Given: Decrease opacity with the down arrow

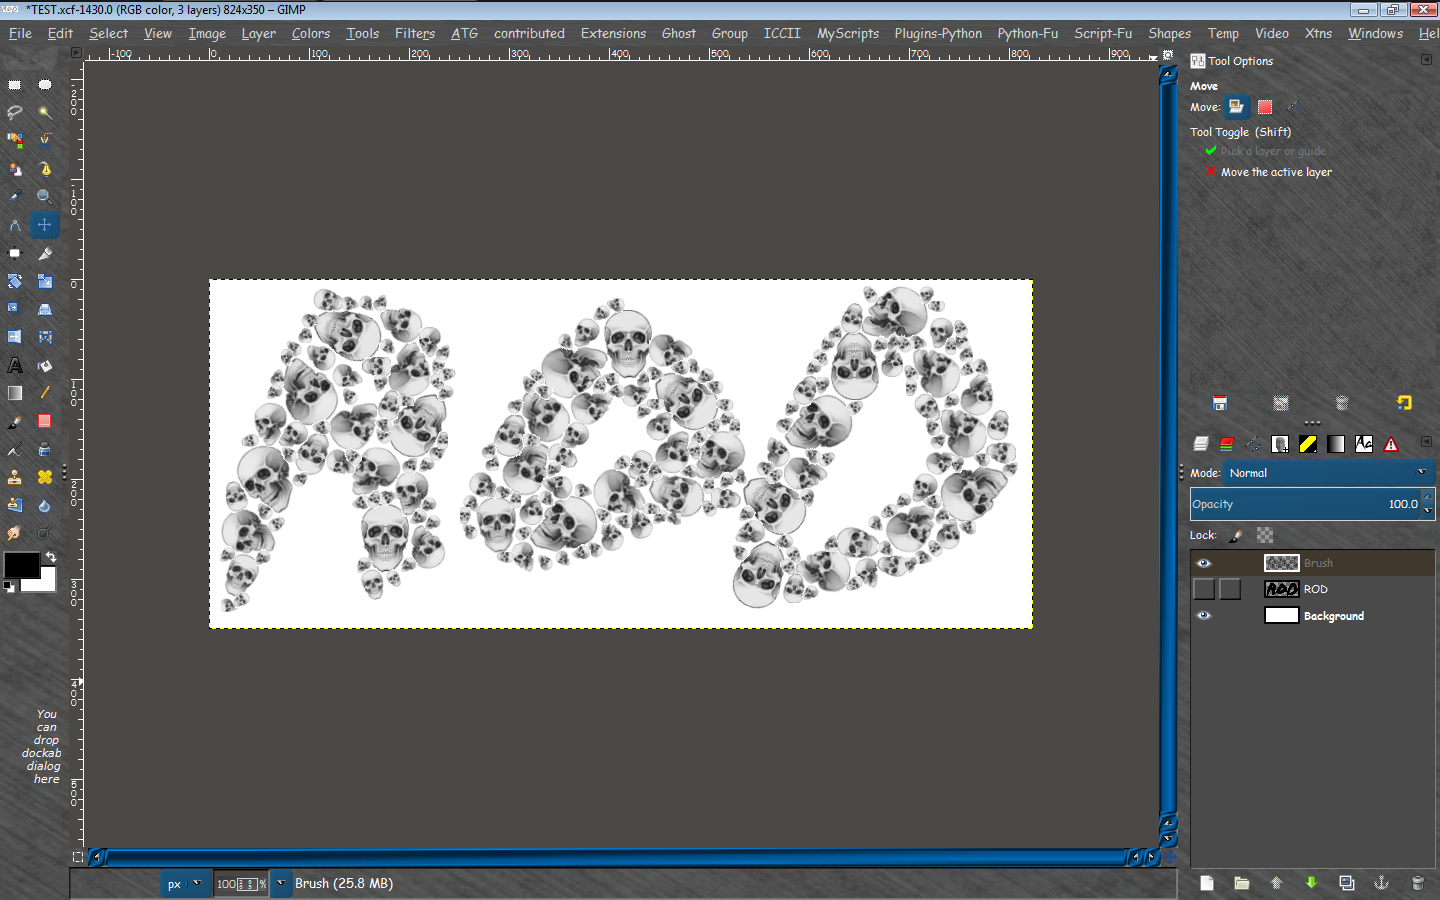Looking at the screenshot, I should pyautogui.click(x=1428, y=511).
